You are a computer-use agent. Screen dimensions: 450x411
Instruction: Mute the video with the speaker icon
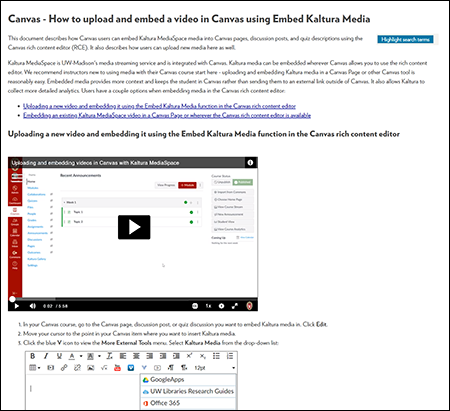[x=32, y=306]
